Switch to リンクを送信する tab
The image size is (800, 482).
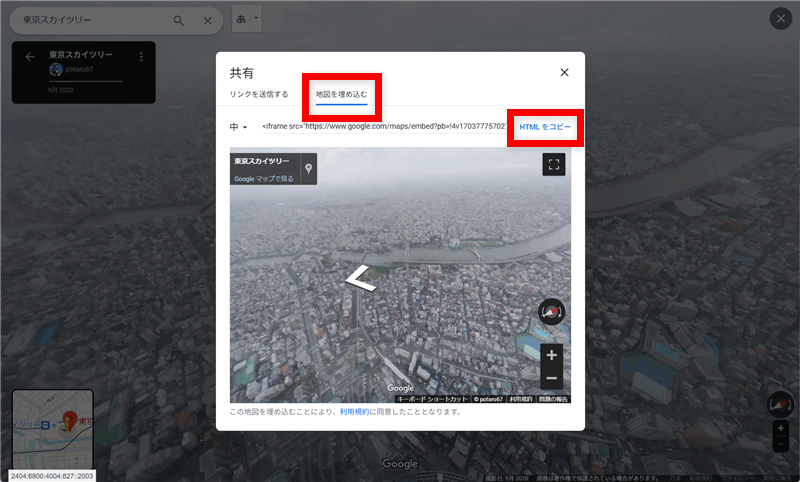pyautogui.click(x=259, y=94)
